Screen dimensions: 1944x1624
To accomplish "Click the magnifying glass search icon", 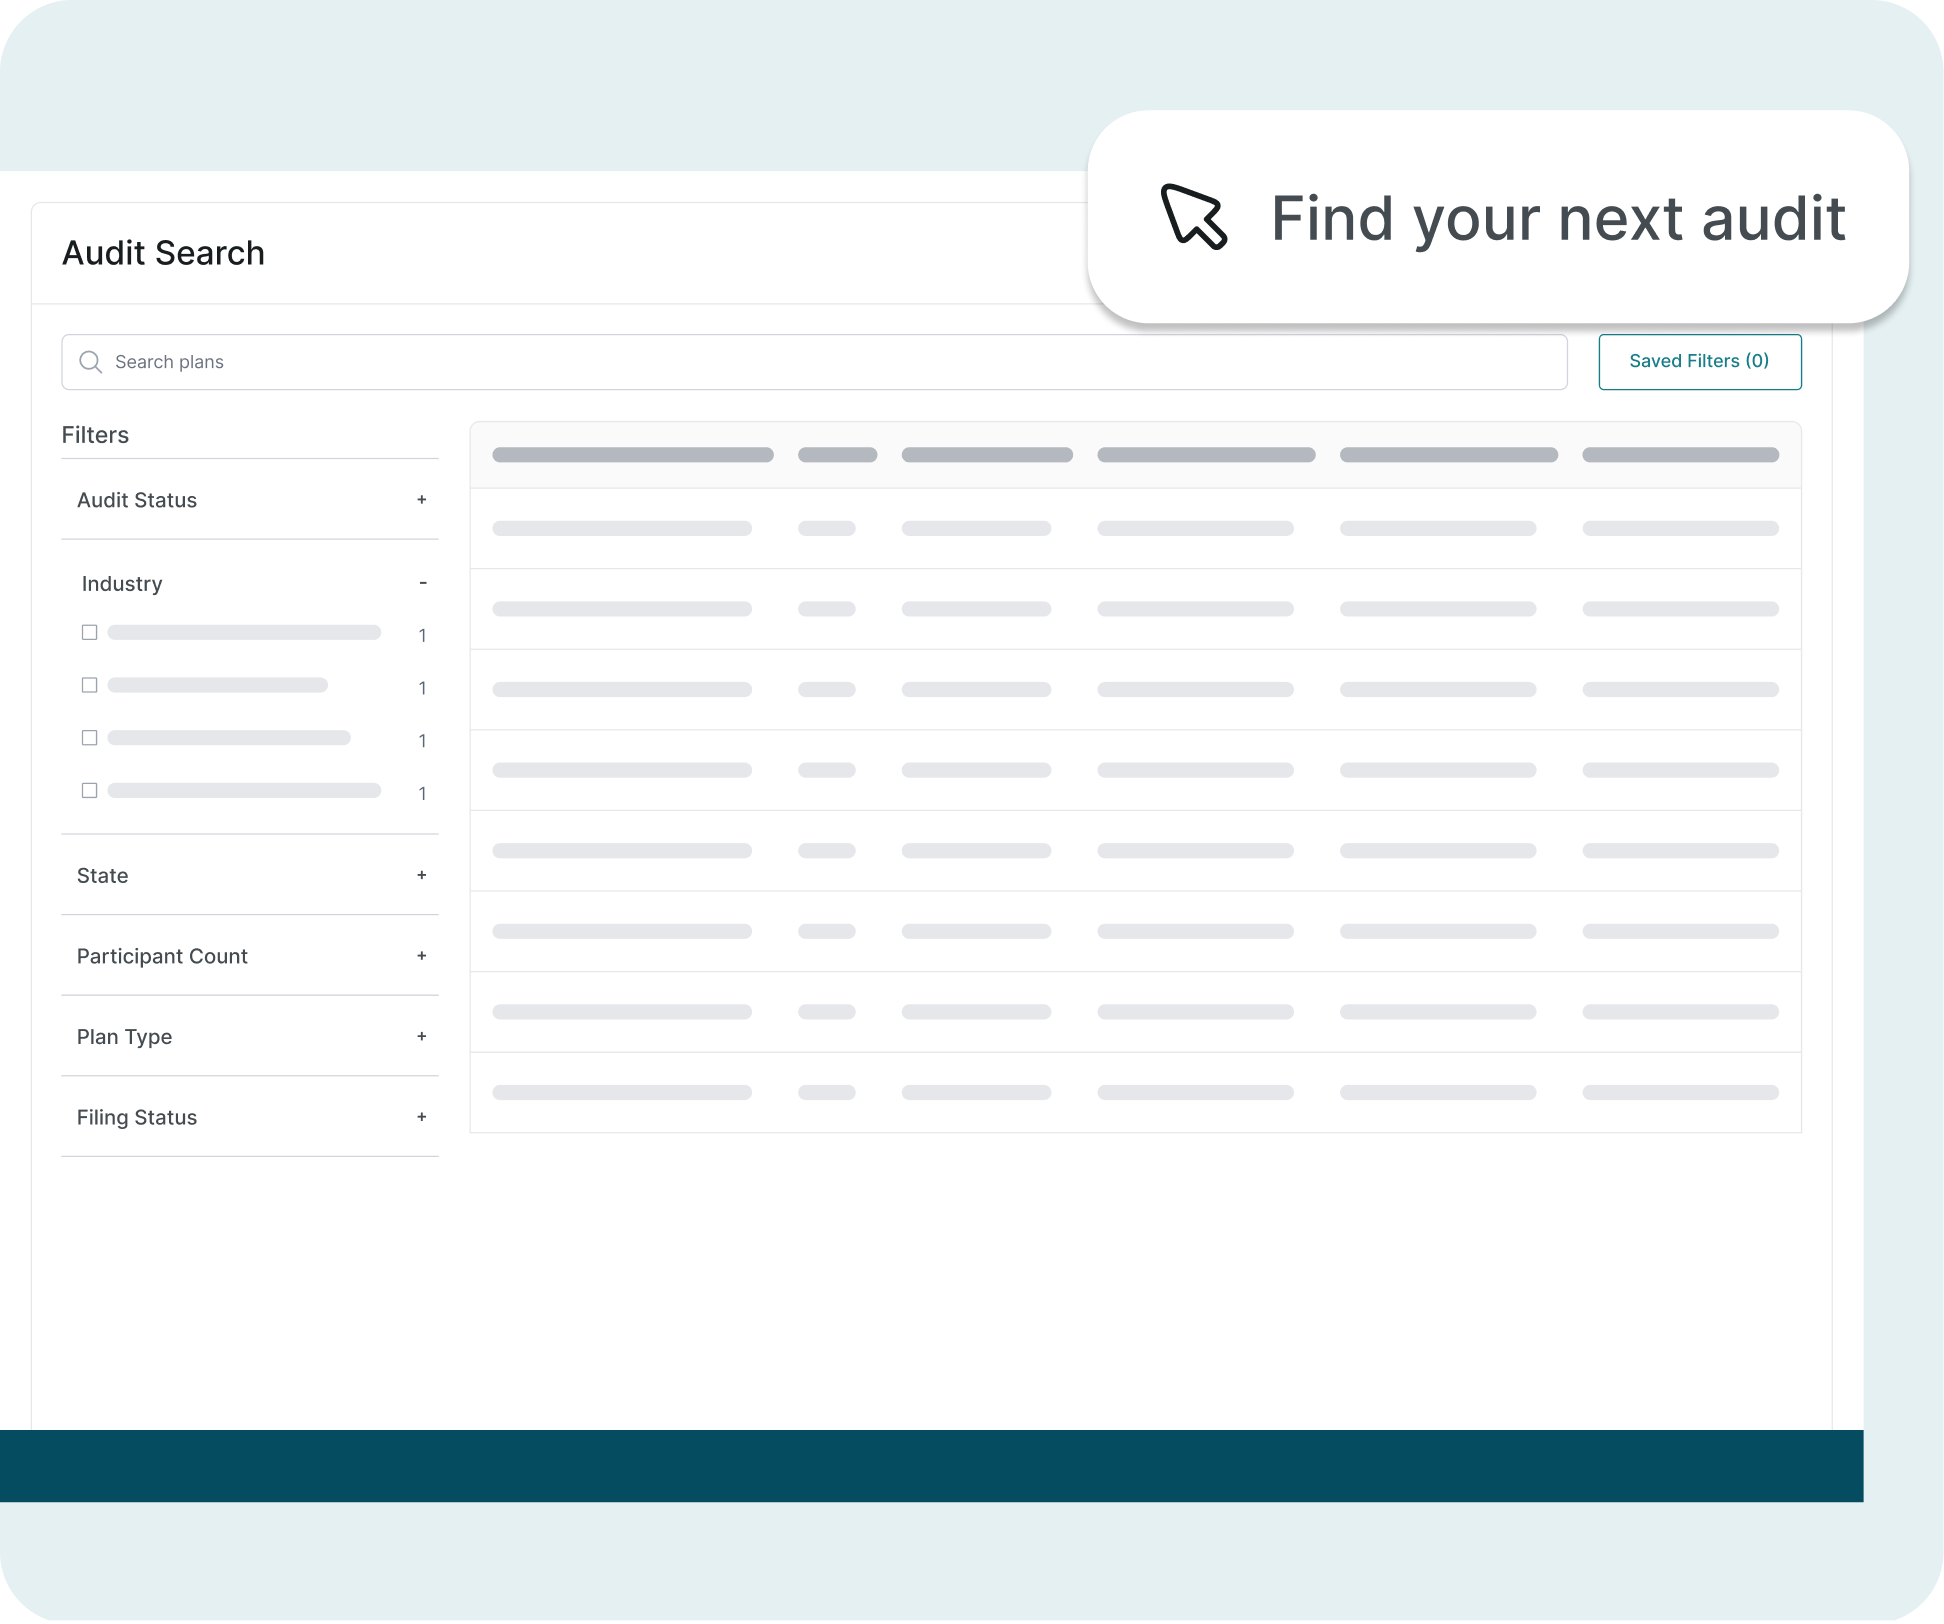I will (90, 362).
